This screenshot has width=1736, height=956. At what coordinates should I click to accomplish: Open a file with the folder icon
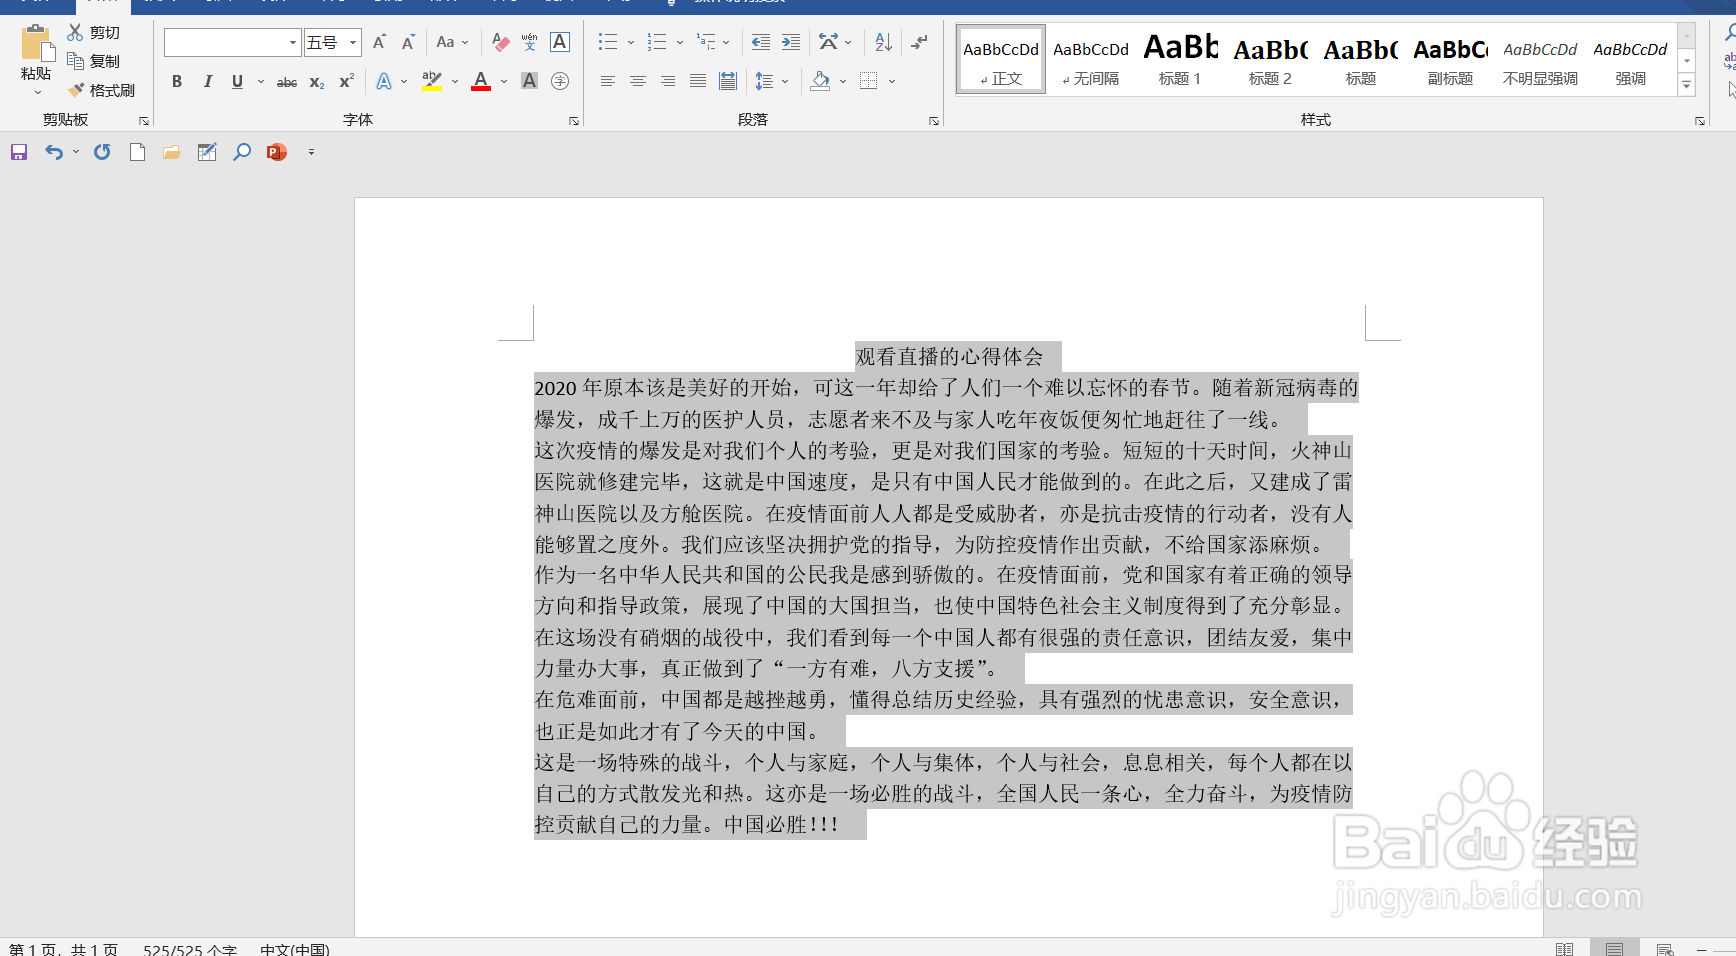(172, 152)
